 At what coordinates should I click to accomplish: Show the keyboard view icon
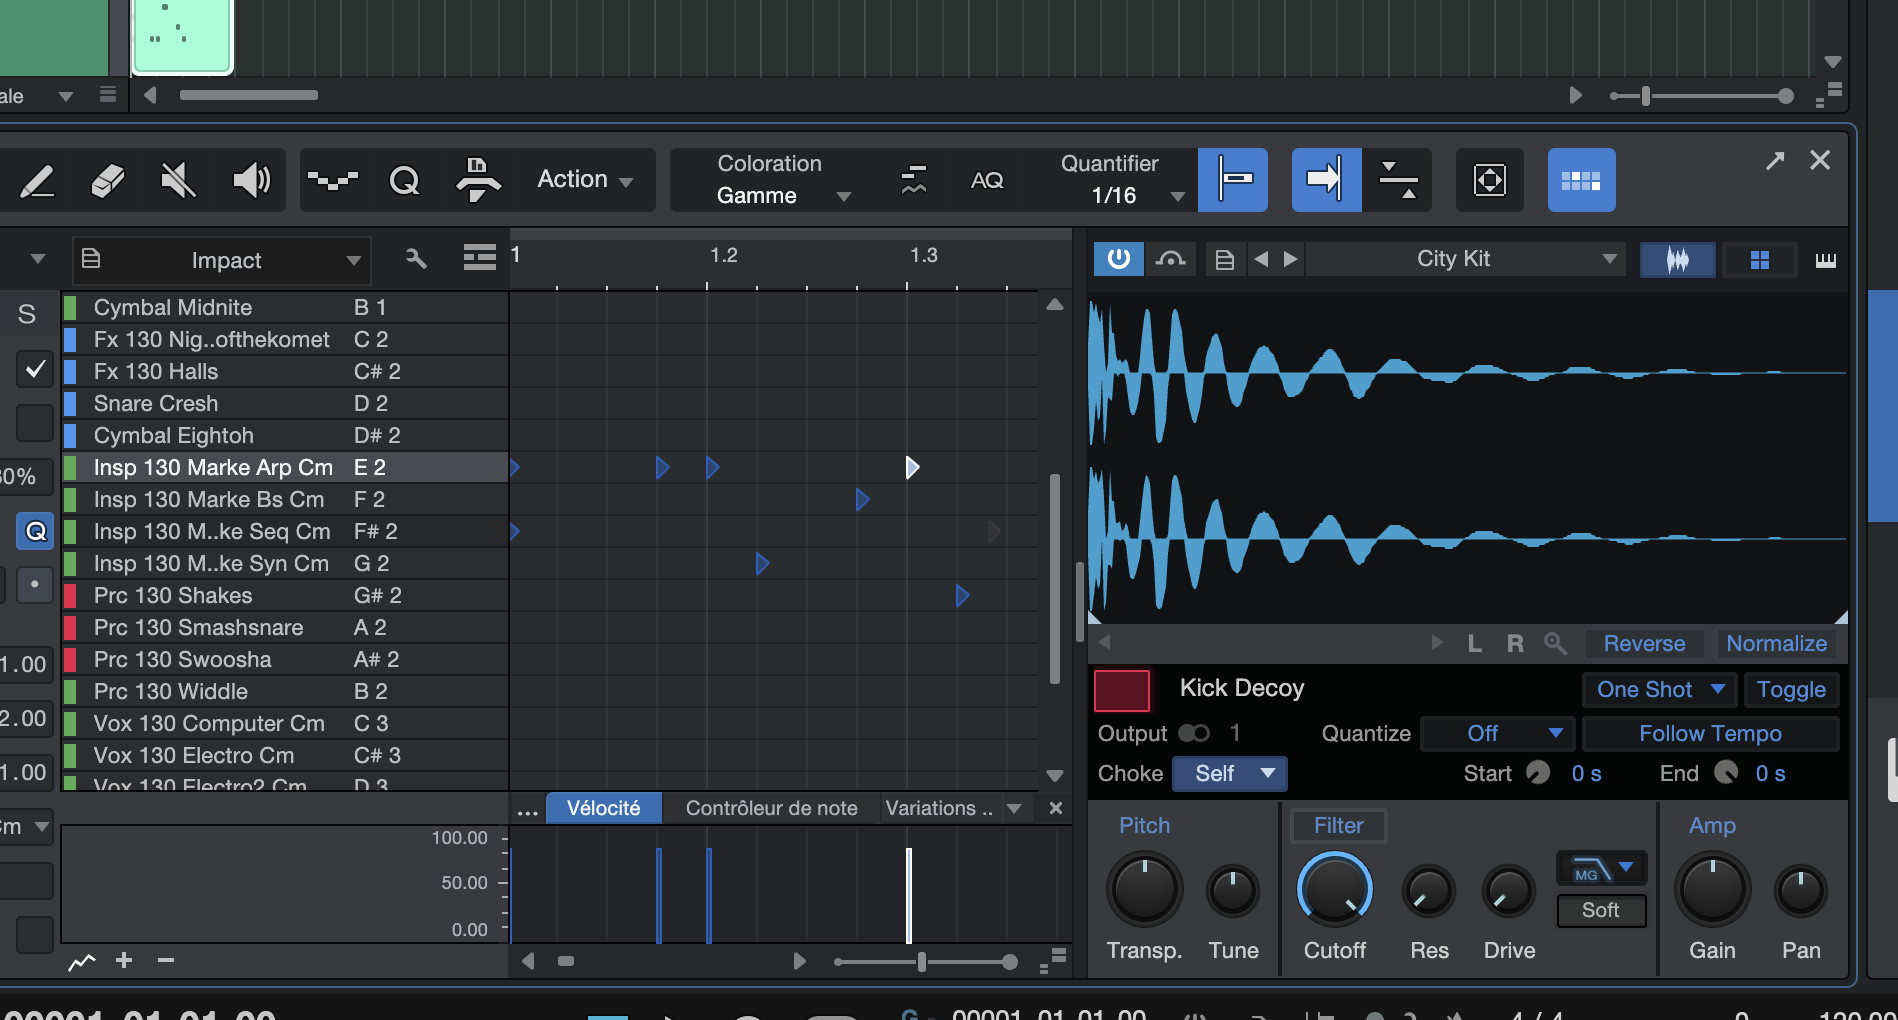(x=1825, y=260)
